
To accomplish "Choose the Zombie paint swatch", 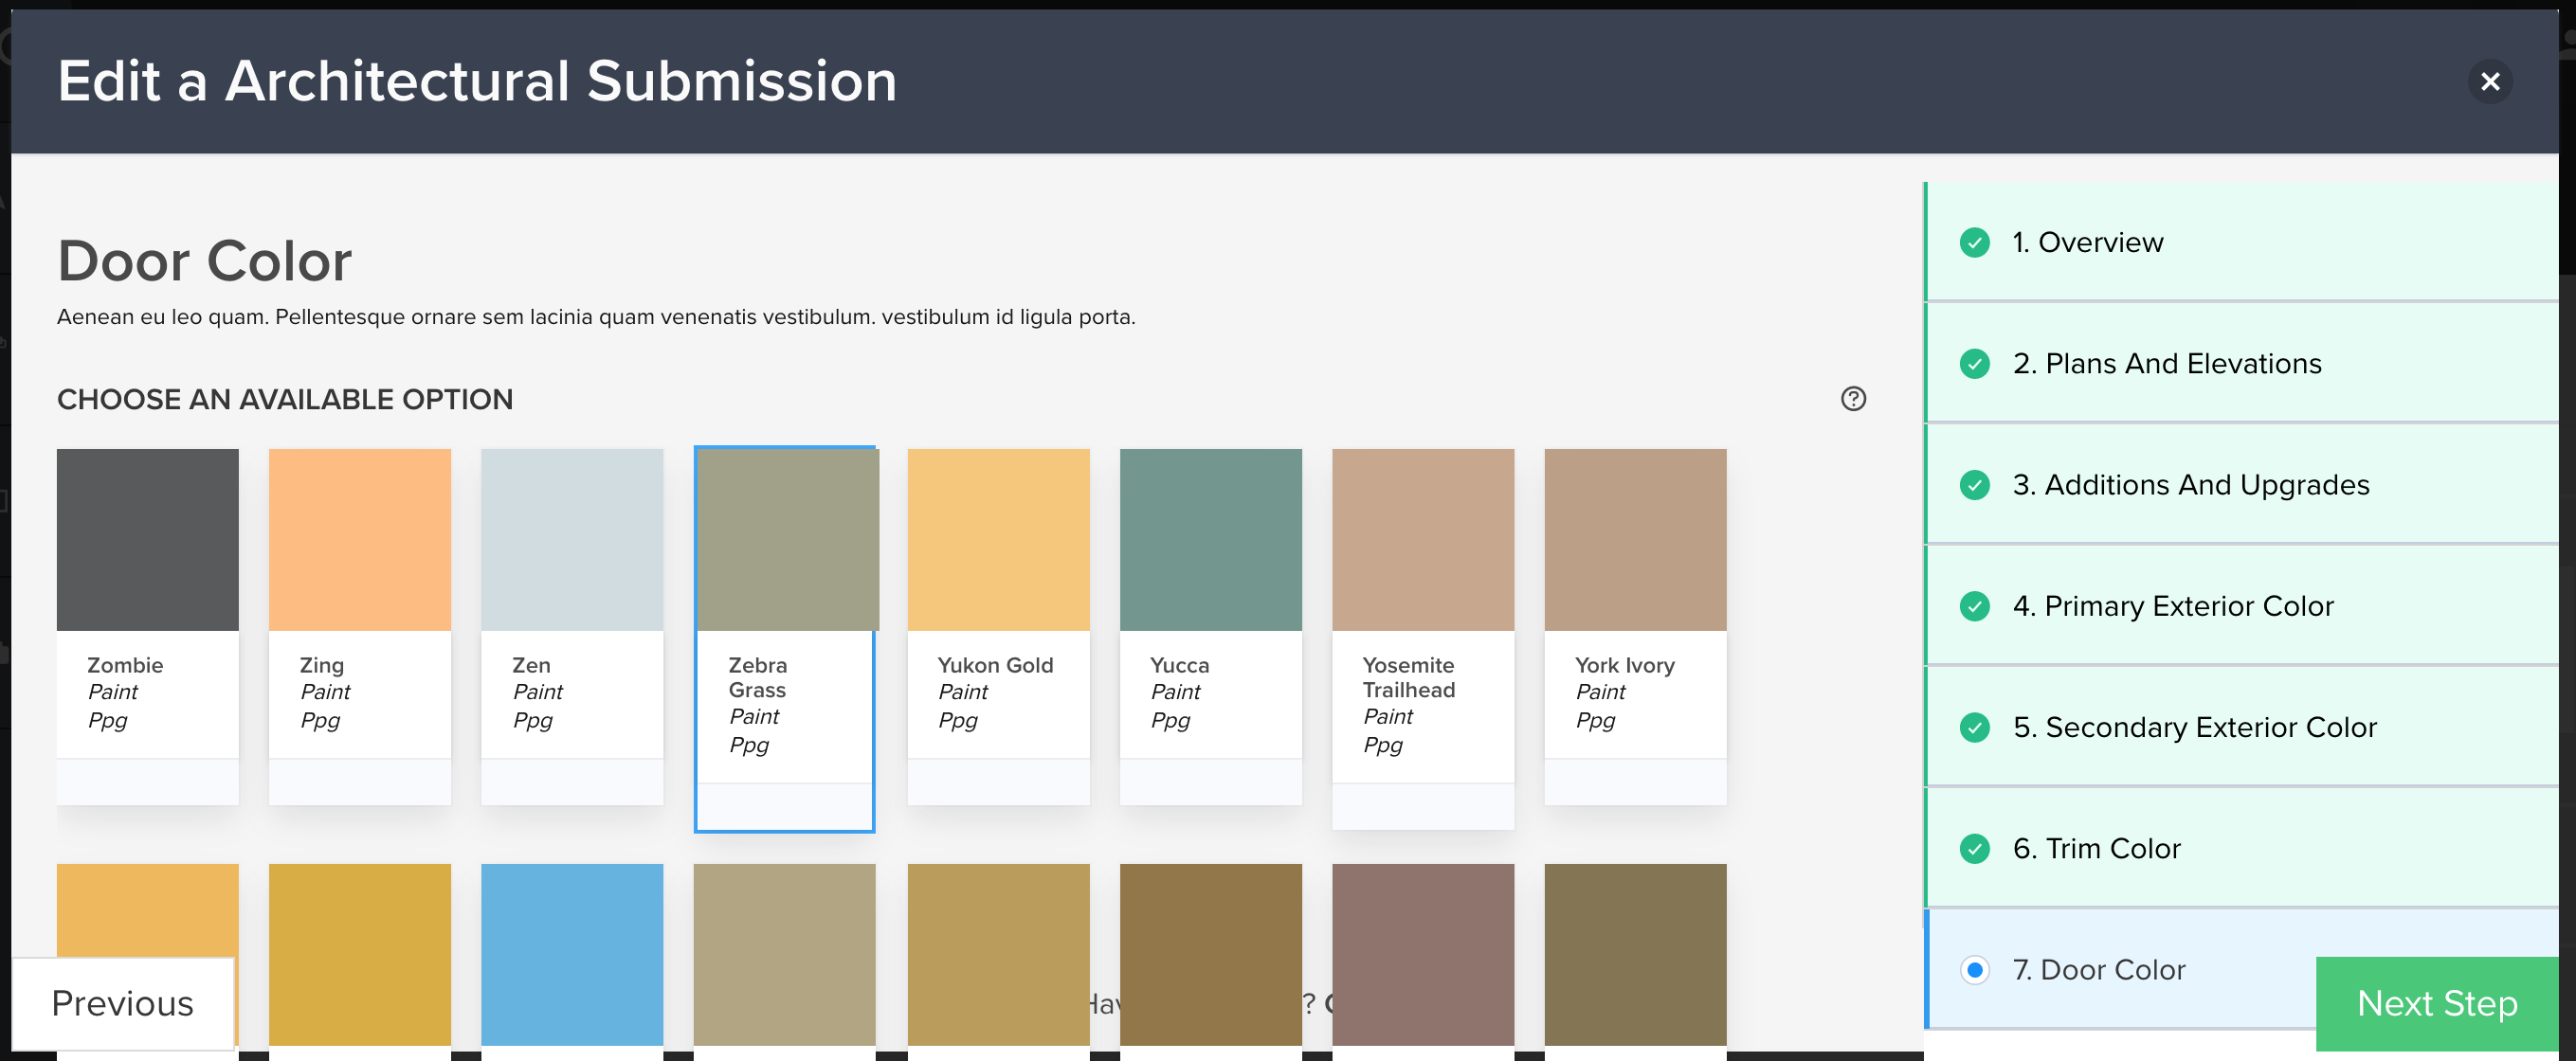I will point(148,540).
